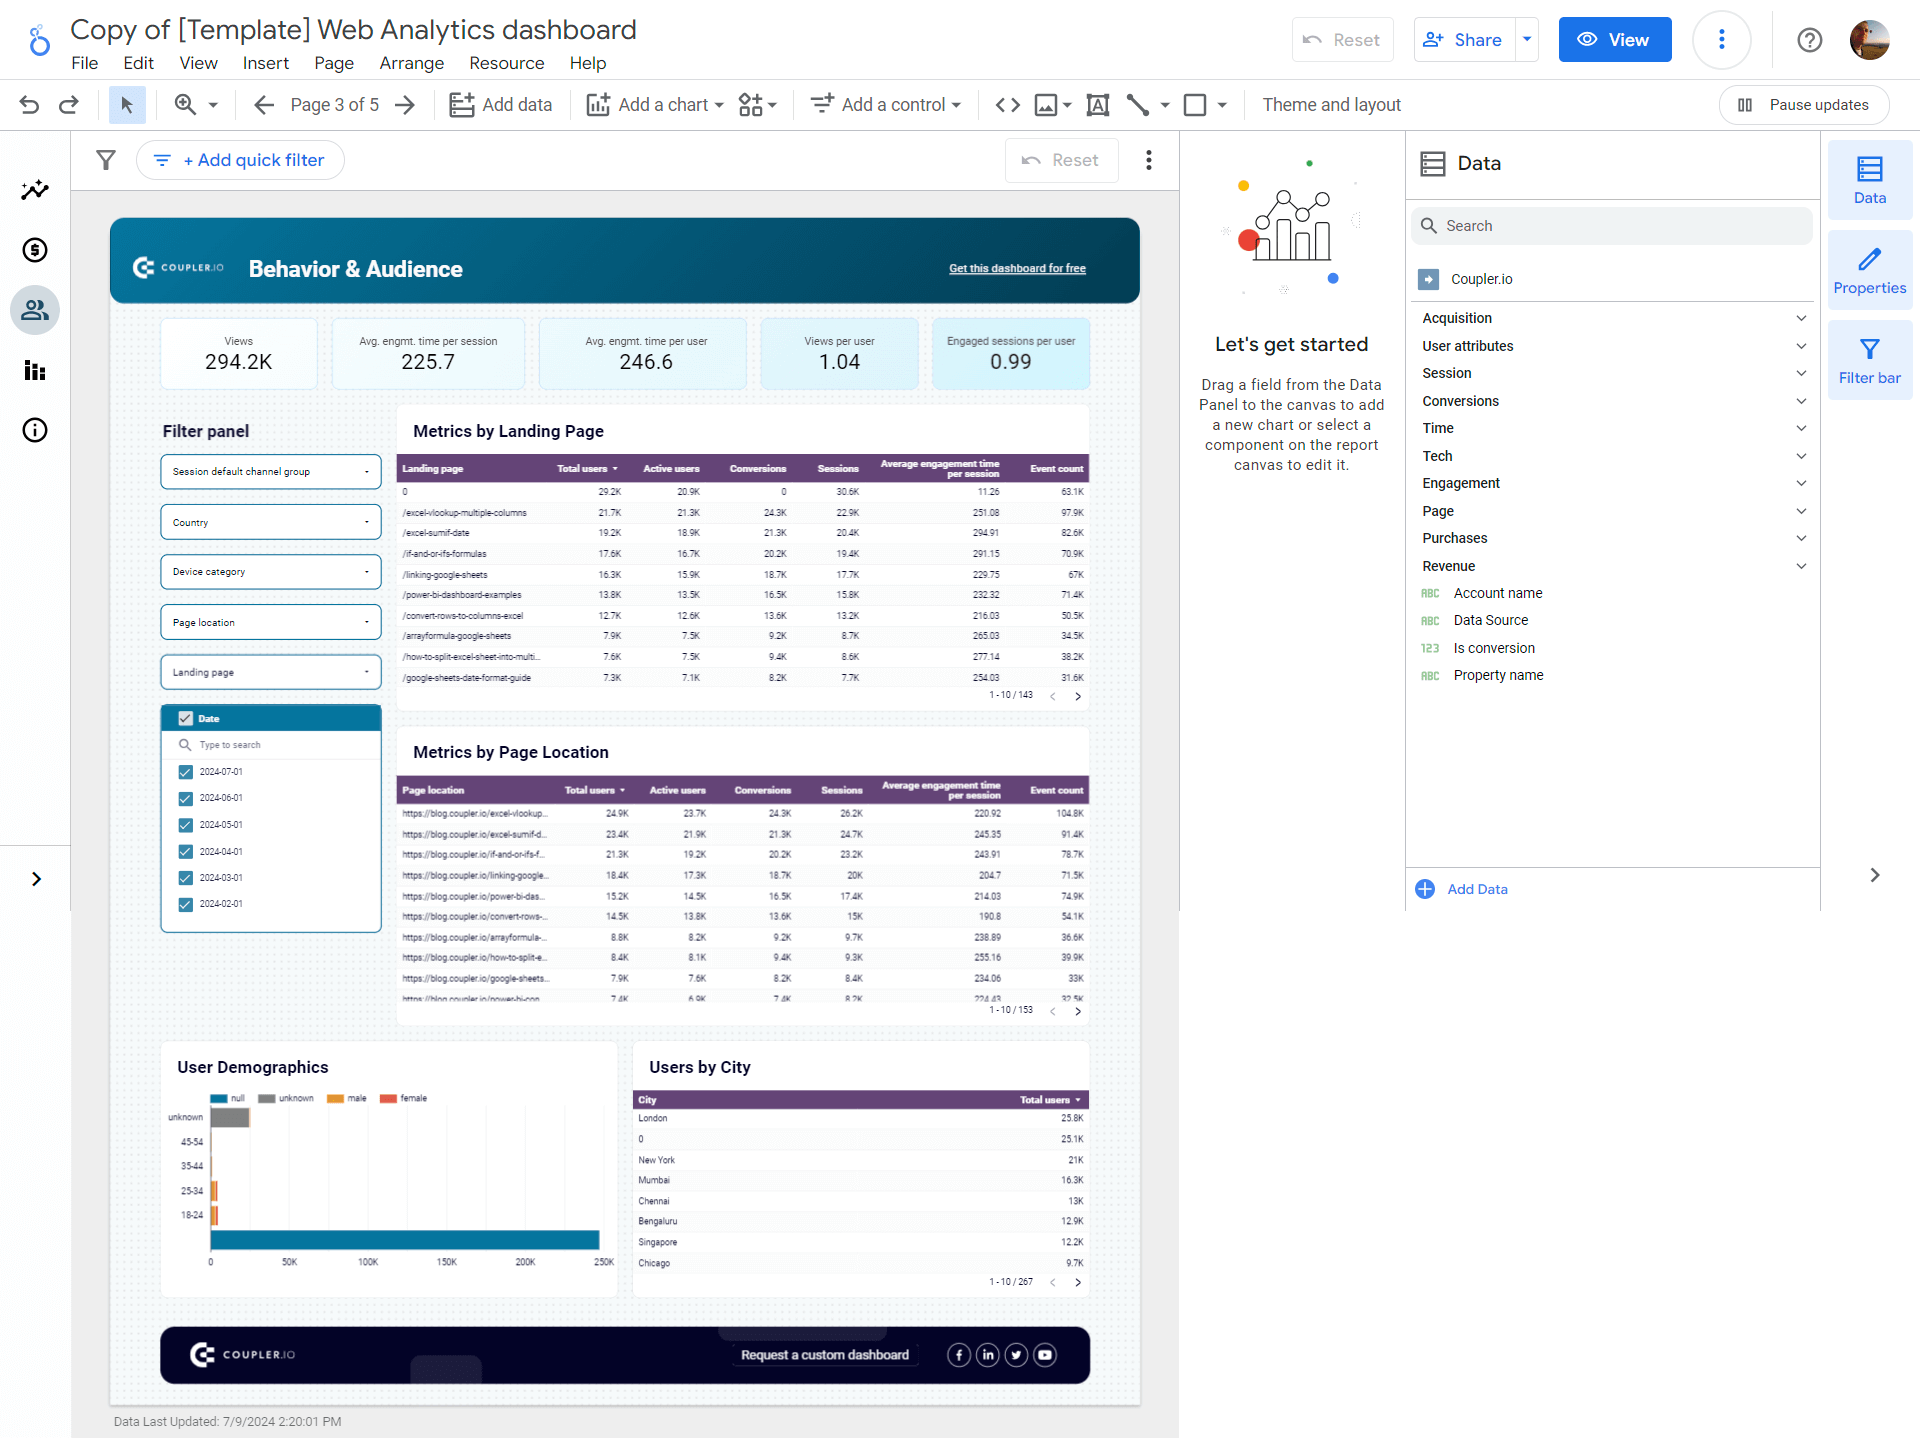Open Looker Studio home logo
Image resolution: width=1920 pixels, height=1438 pixels.
[39, 41]
